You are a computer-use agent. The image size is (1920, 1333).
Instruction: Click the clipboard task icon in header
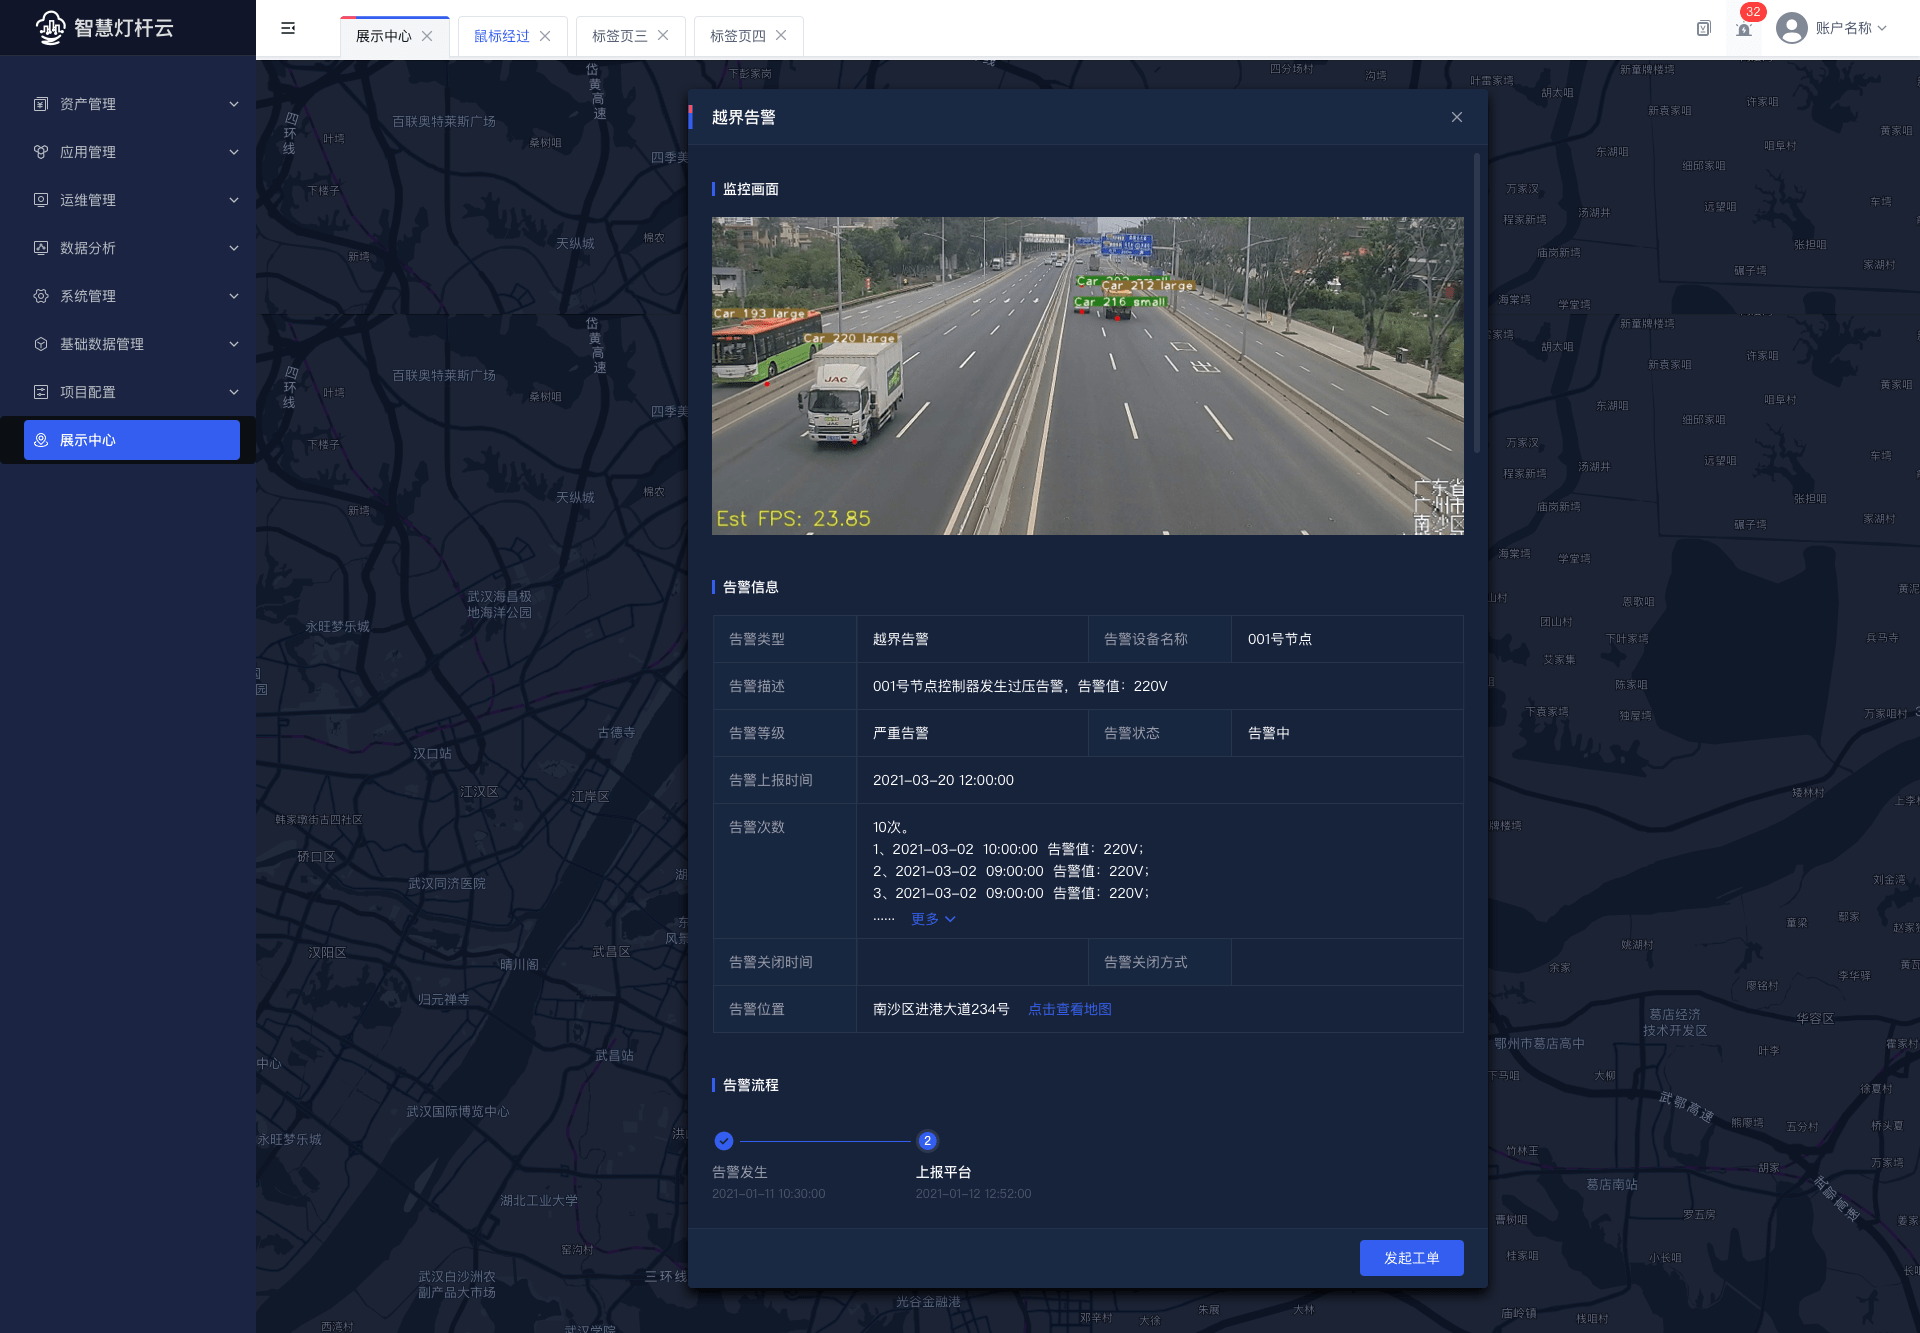(x=1704, y=28)
